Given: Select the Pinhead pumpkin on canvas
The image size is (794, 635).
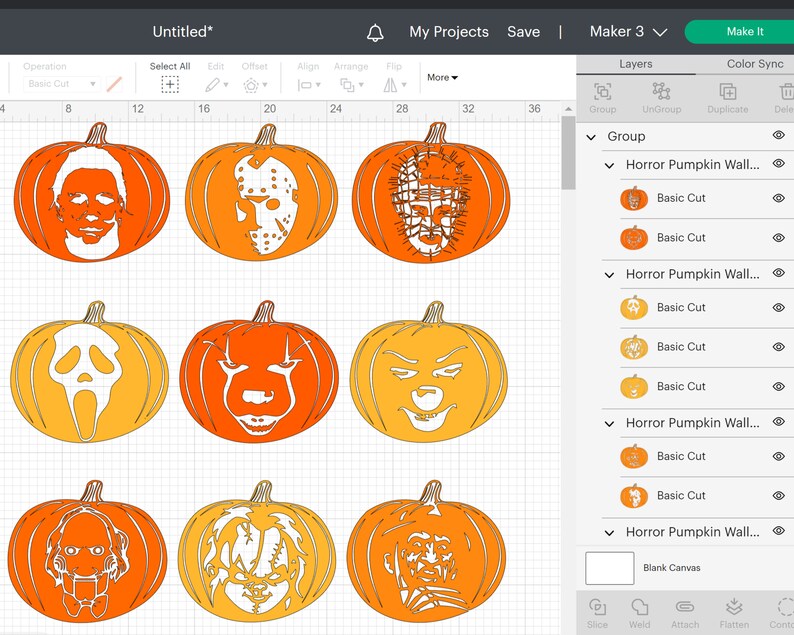Looking at the screenshot, I should 431,192.
